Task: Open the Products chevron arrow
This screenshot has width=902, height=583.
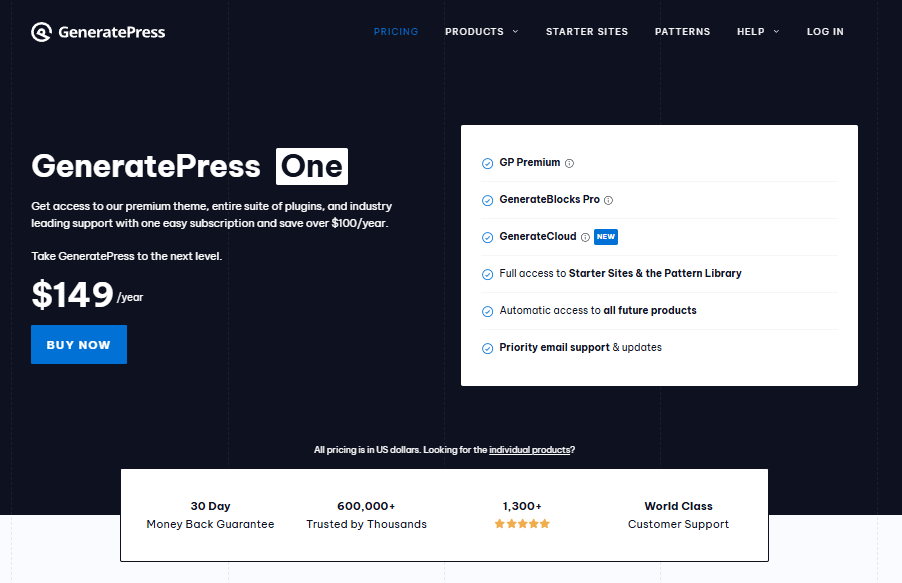Action: [516, 31]
